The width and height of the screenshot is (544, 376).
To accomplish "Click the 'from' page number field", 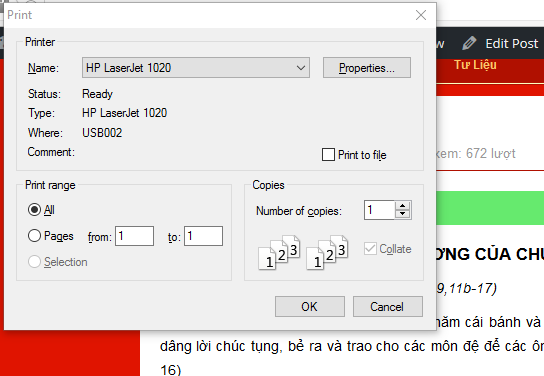I will pos(134,236).
